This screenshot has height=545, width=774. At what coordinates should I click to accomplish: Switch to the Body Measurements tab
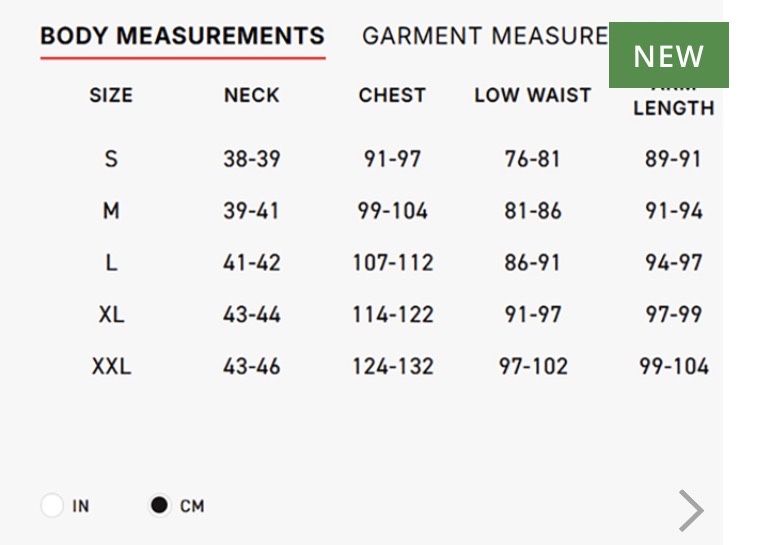click(182, 37)
